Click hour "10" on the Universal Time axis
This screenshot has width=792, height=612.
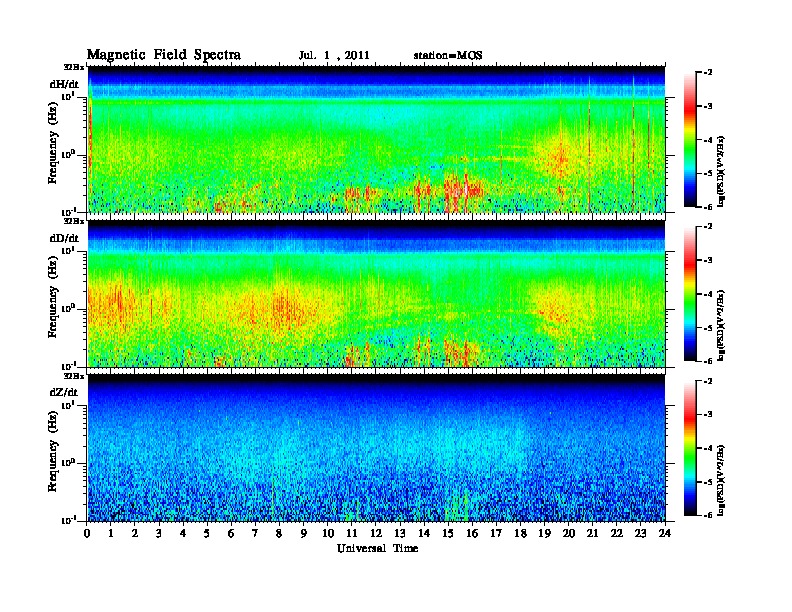328,533
